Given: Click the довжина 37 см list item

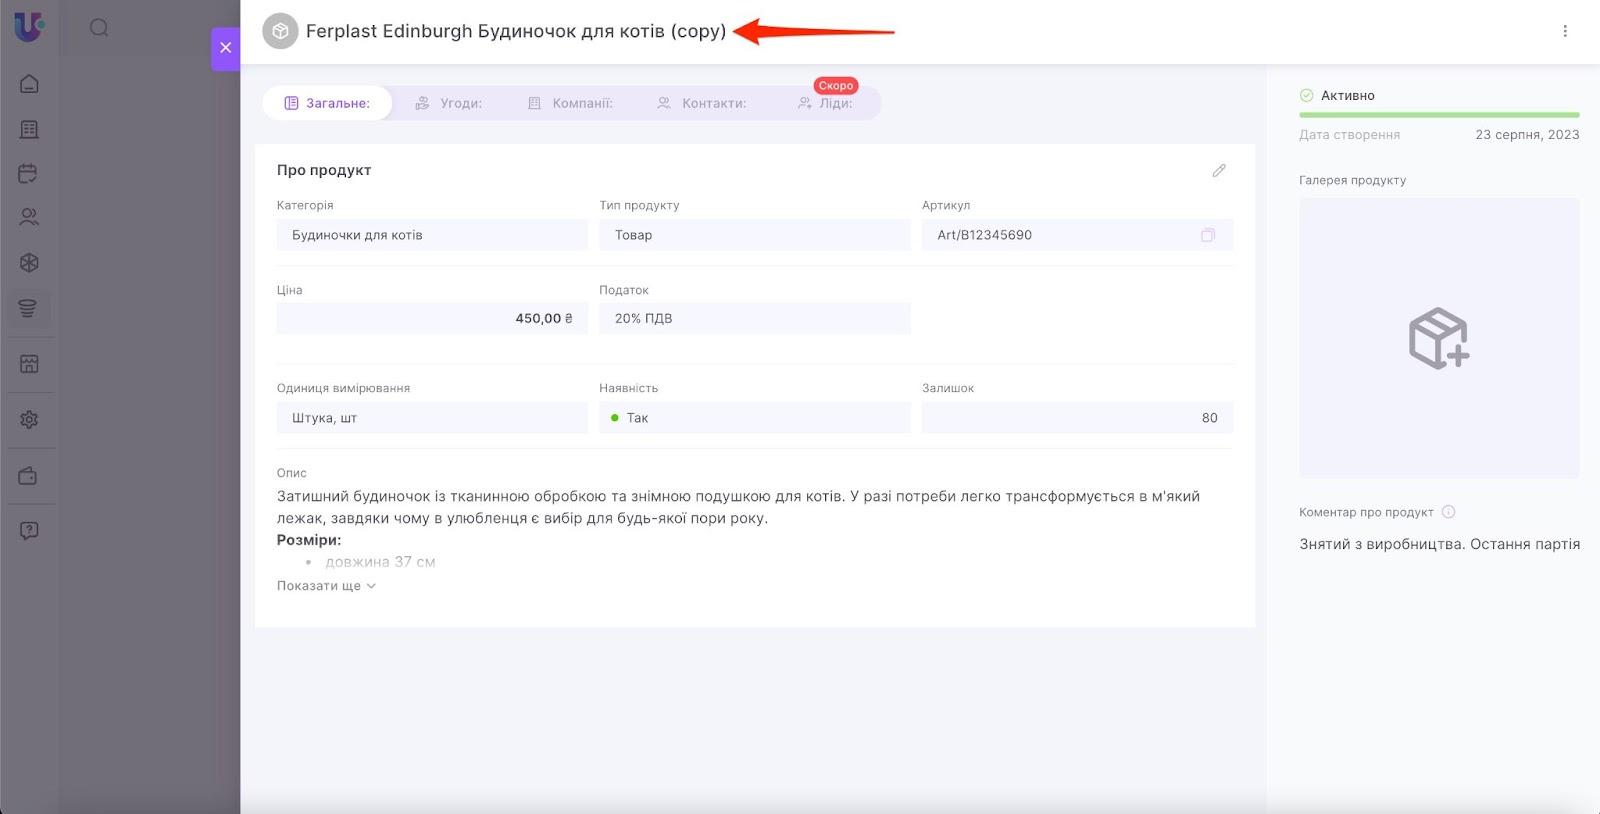Looking at the screenshot, I should coord(380,562).
